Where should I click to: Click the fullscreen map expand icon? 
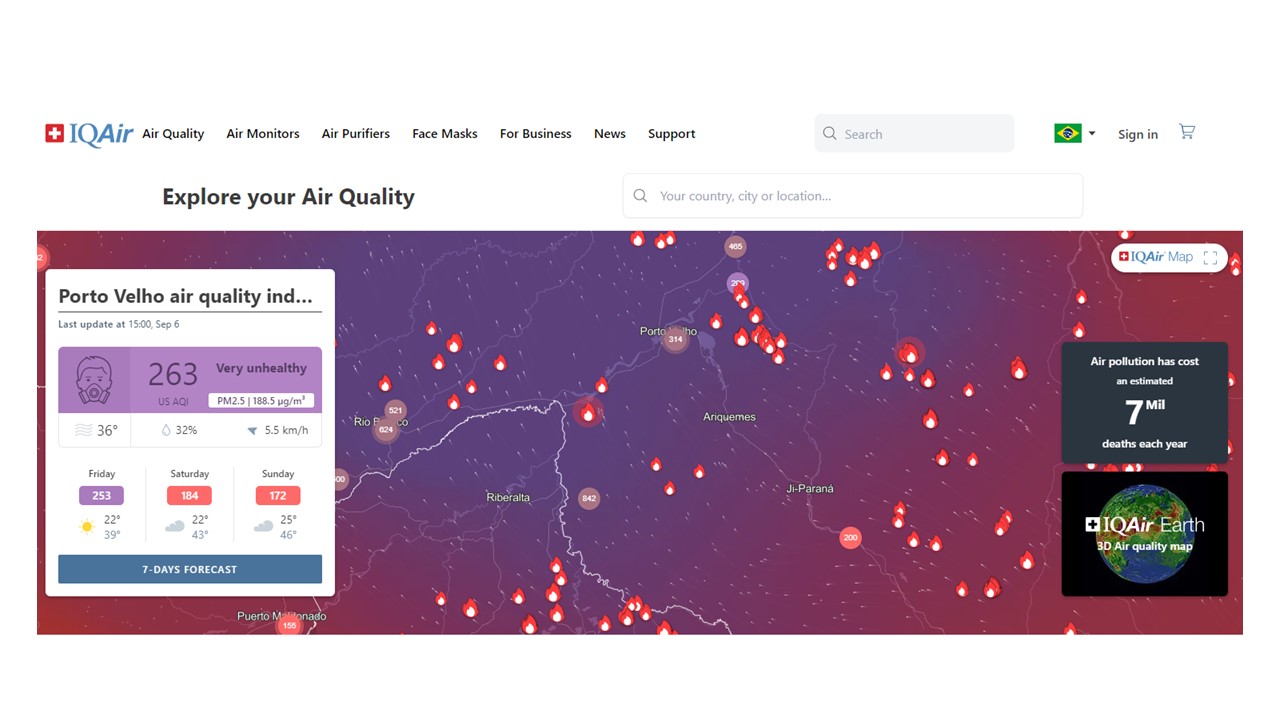pyautogui.click(x=1210, y=257)
